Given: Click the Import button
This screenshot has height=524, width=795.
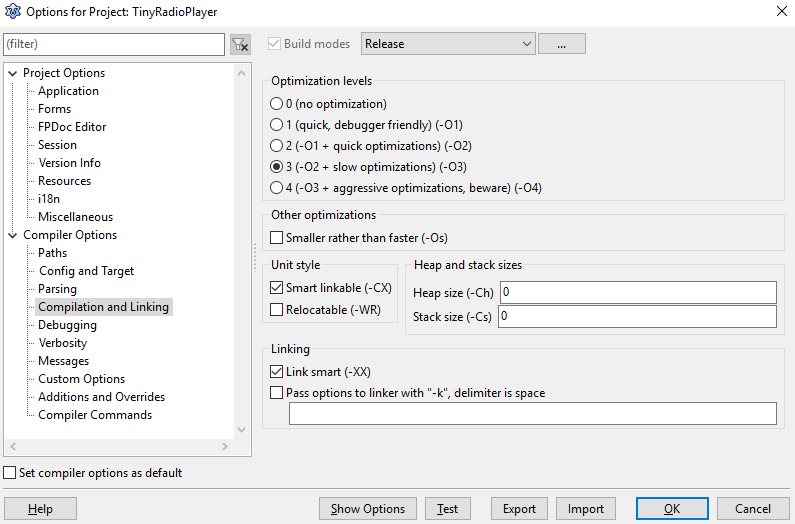Looking at the screenshot, I should [586, 509].
